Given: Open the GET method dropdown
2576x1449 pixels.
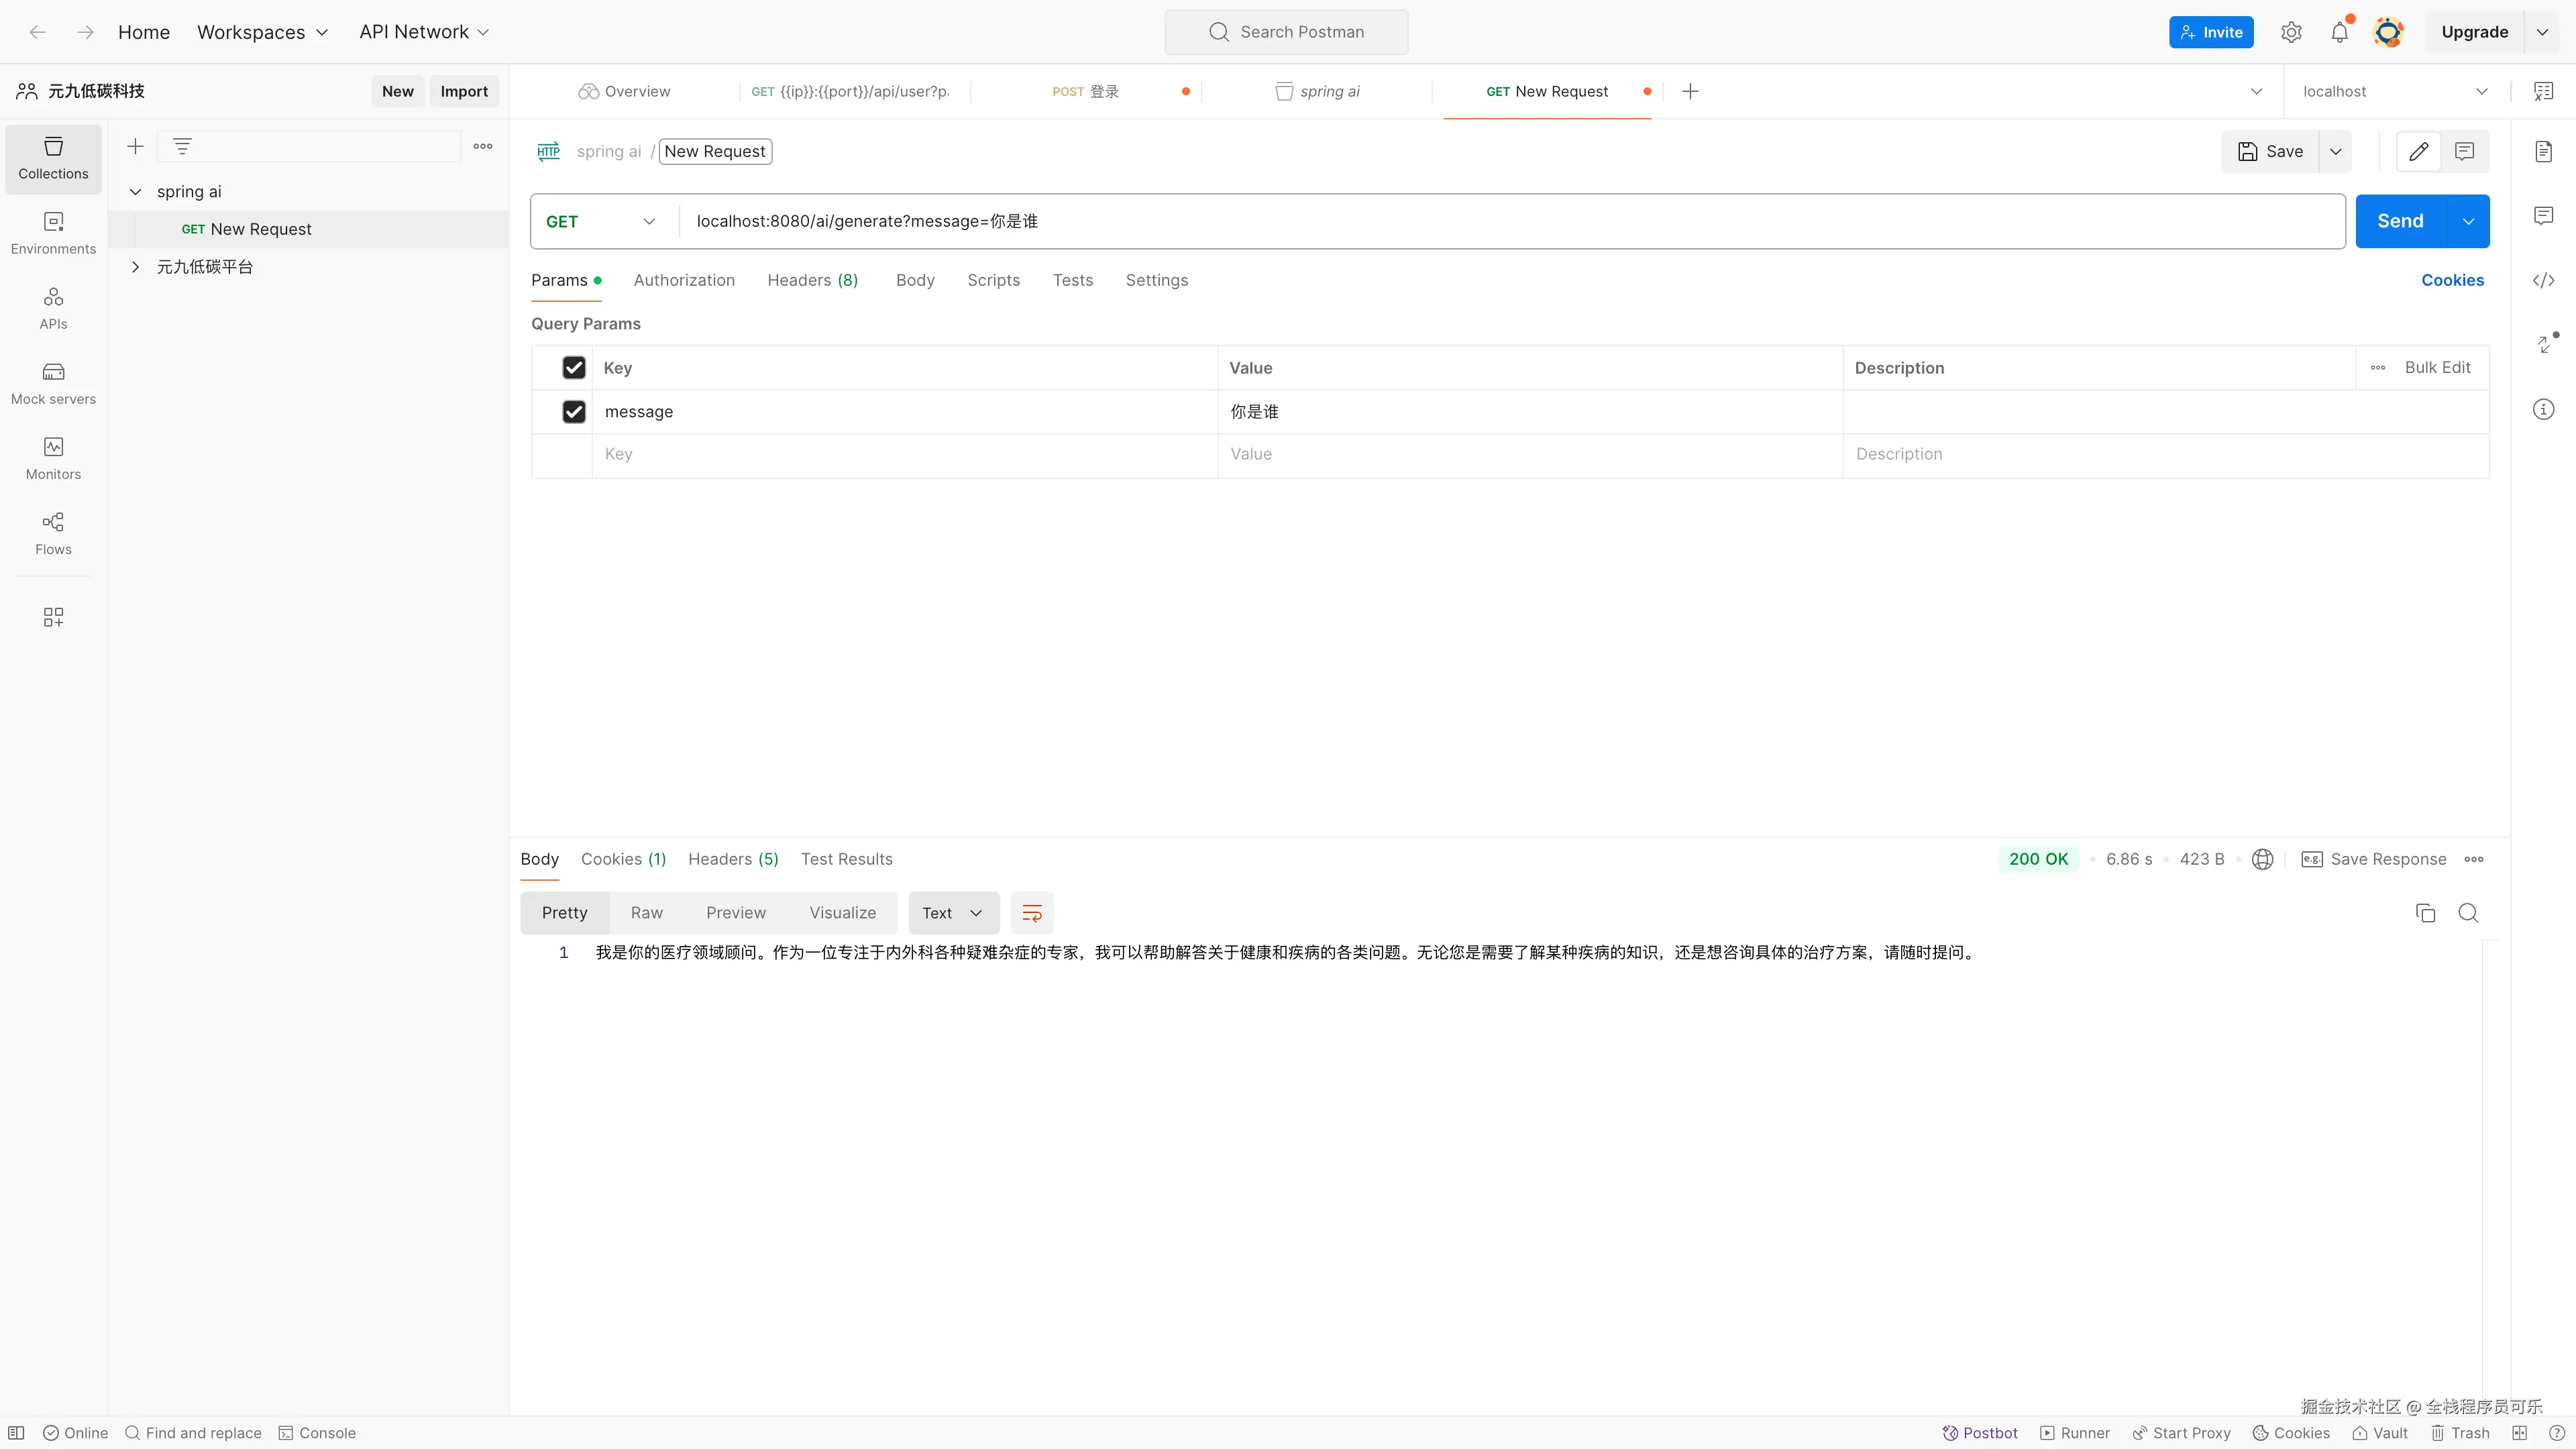Looking at the screenshot, I should (601, 221).
